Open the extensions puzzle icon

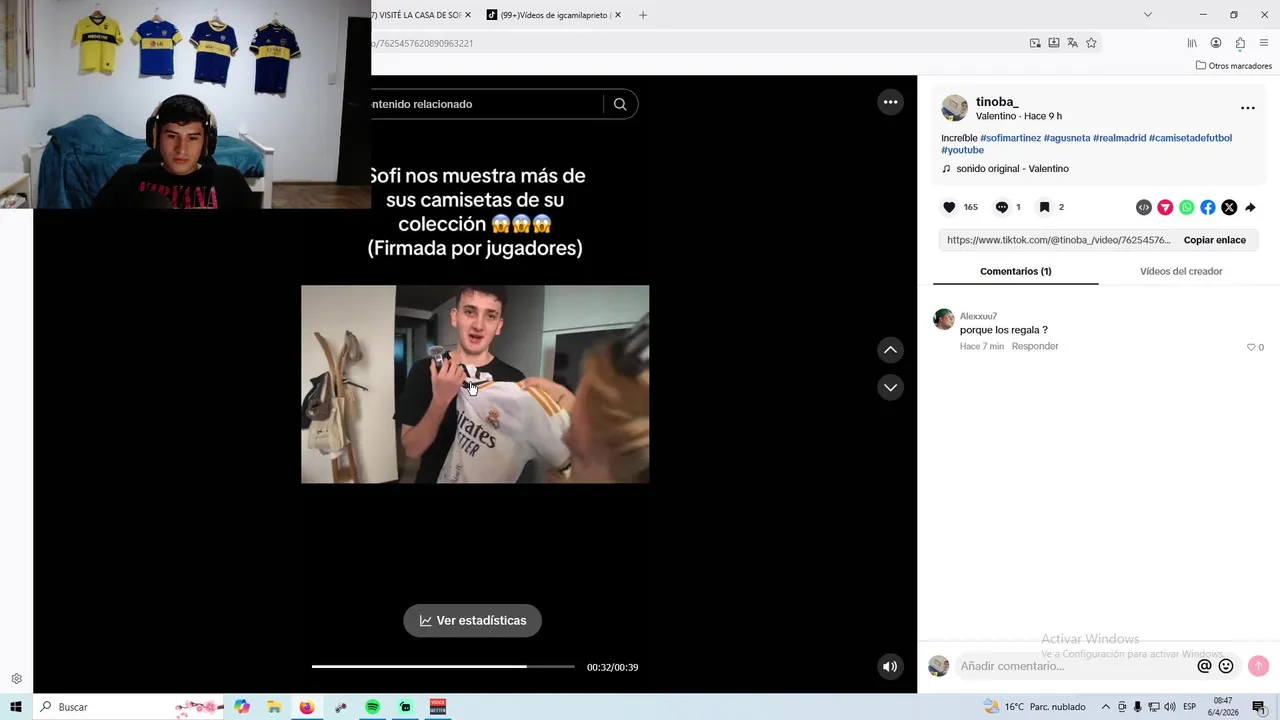point(1240,43)
